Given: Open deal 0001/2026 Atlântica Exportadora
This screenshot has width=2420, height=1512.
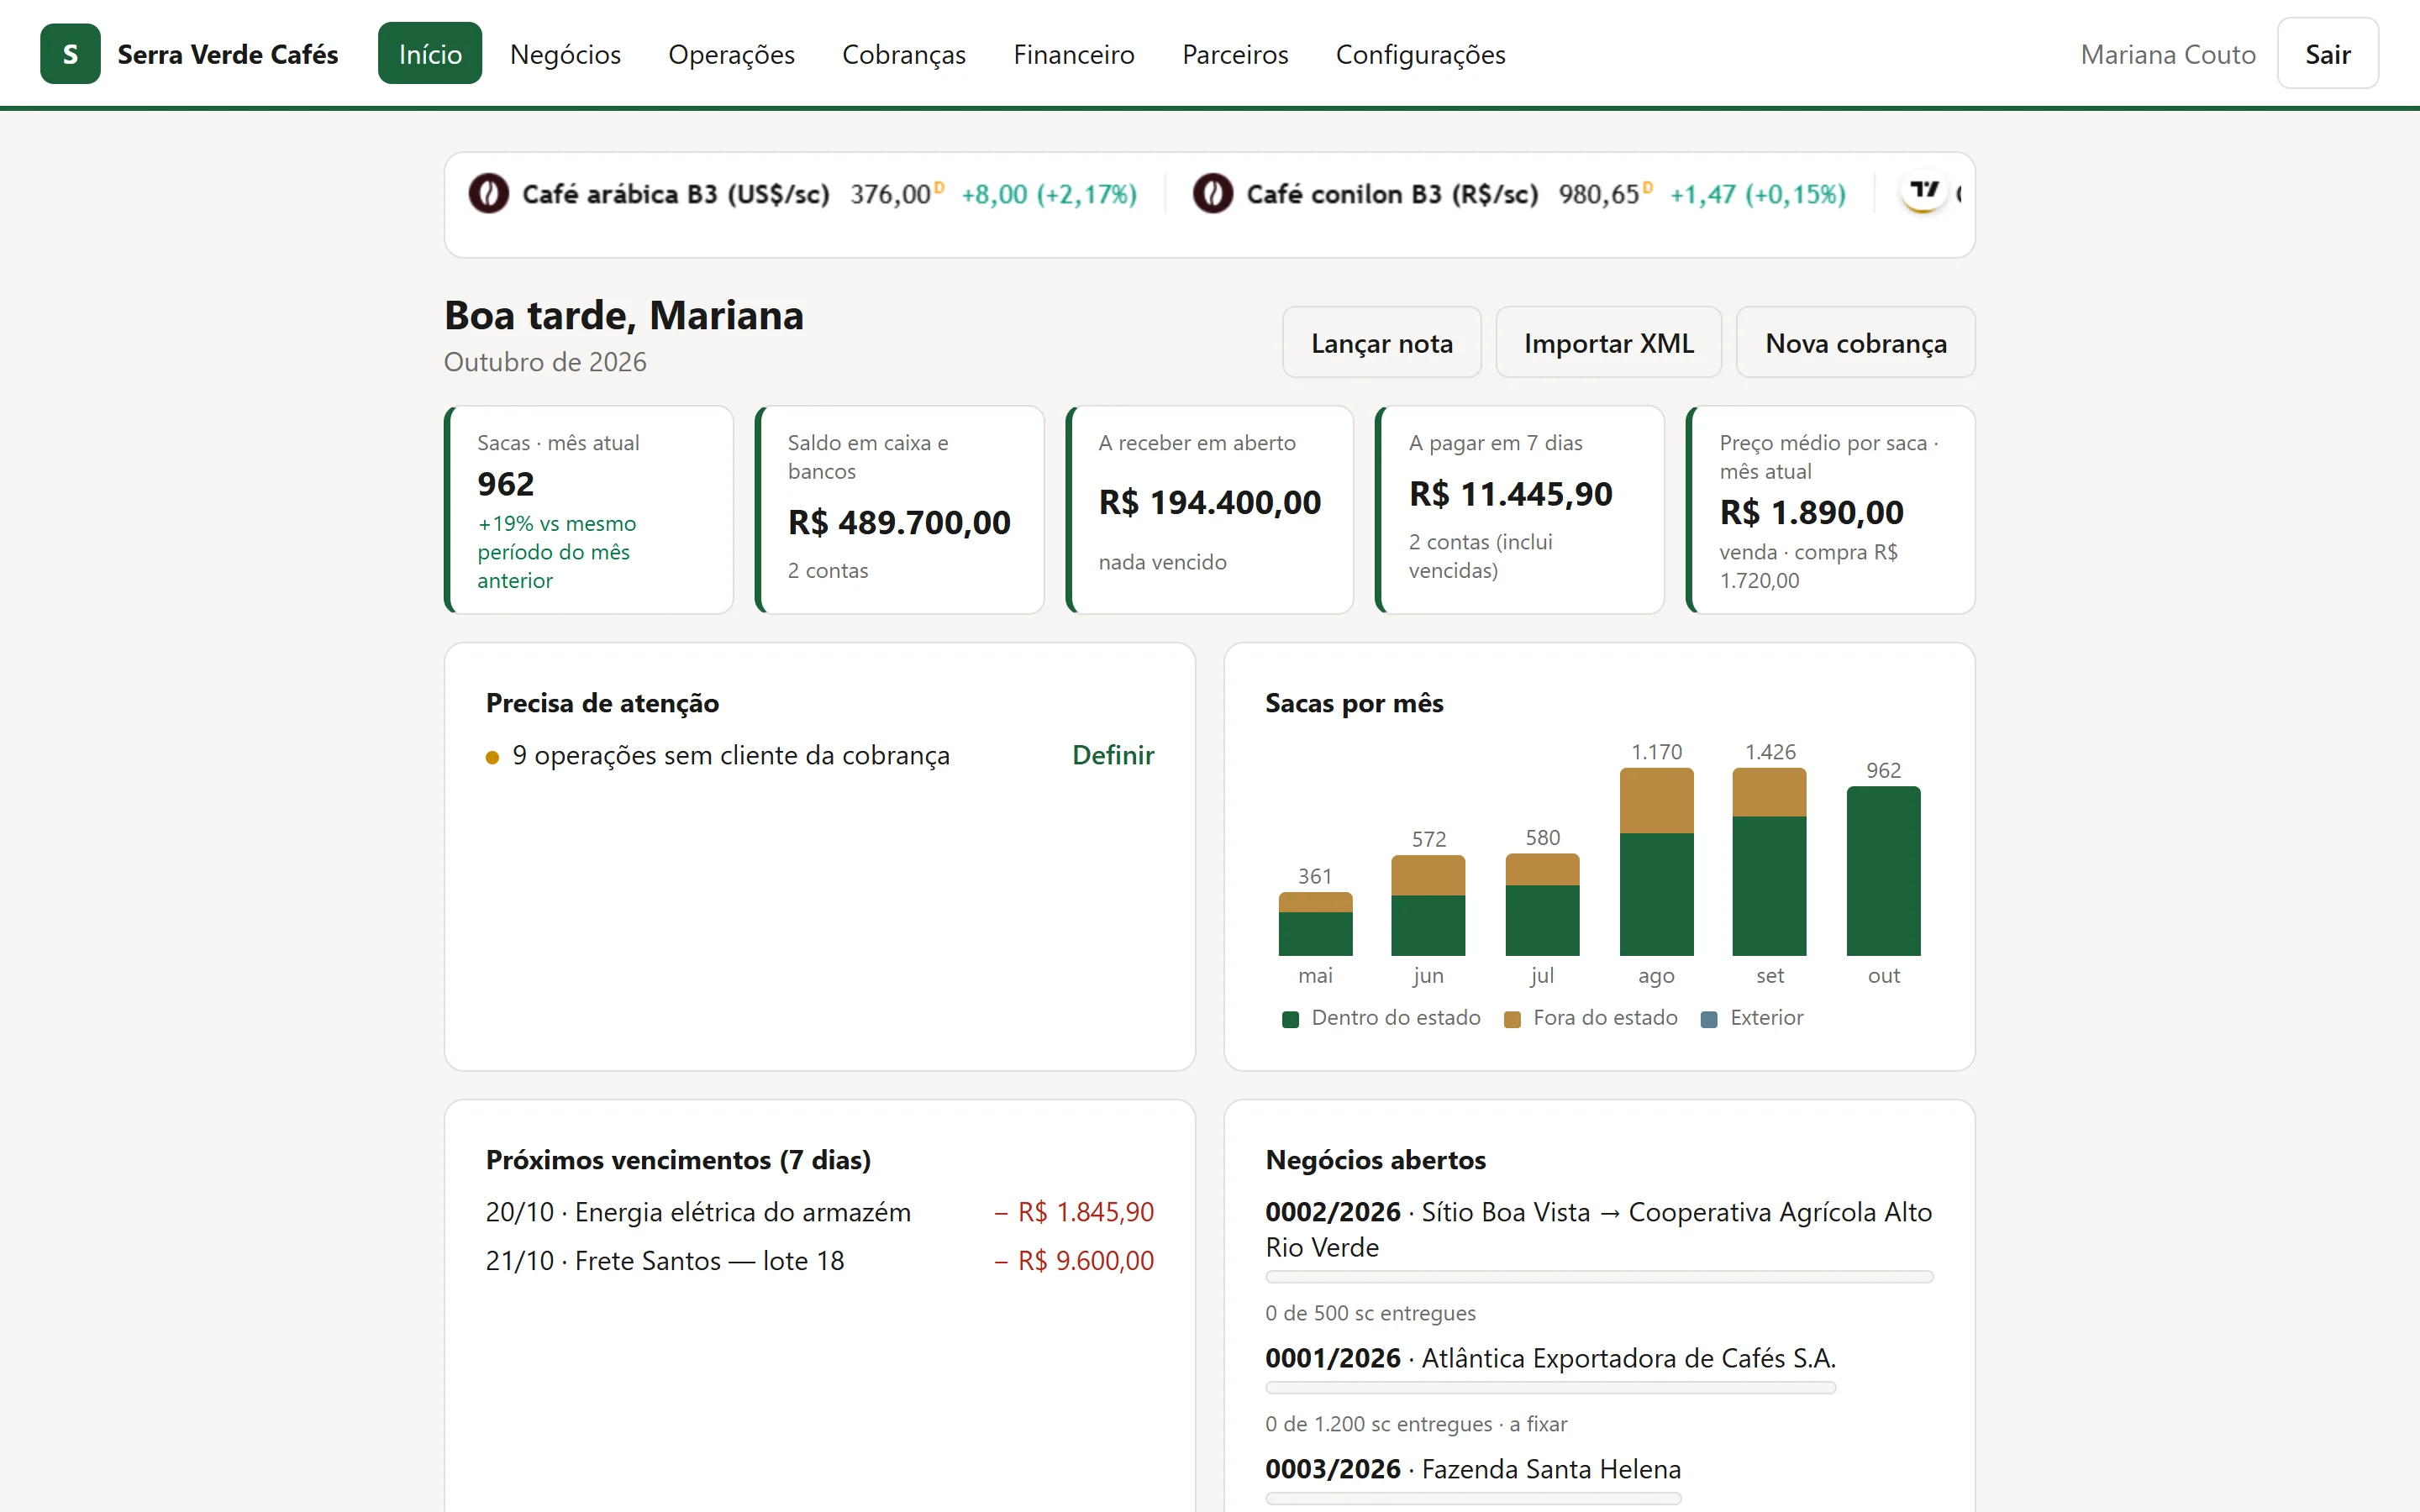Looking at the screenshot, I should pyautogui.click(x=1550, y=1358).
